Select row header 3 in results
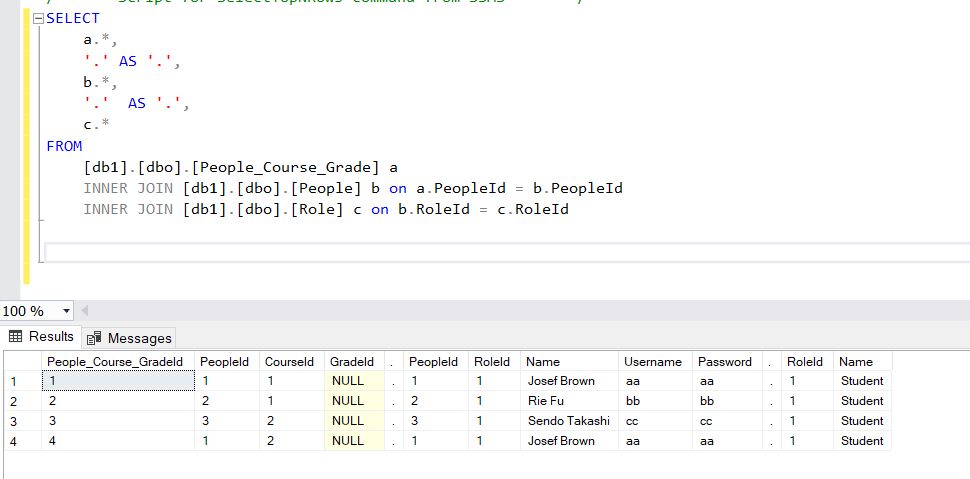The image size is (970, 479). tap(23, 421)
